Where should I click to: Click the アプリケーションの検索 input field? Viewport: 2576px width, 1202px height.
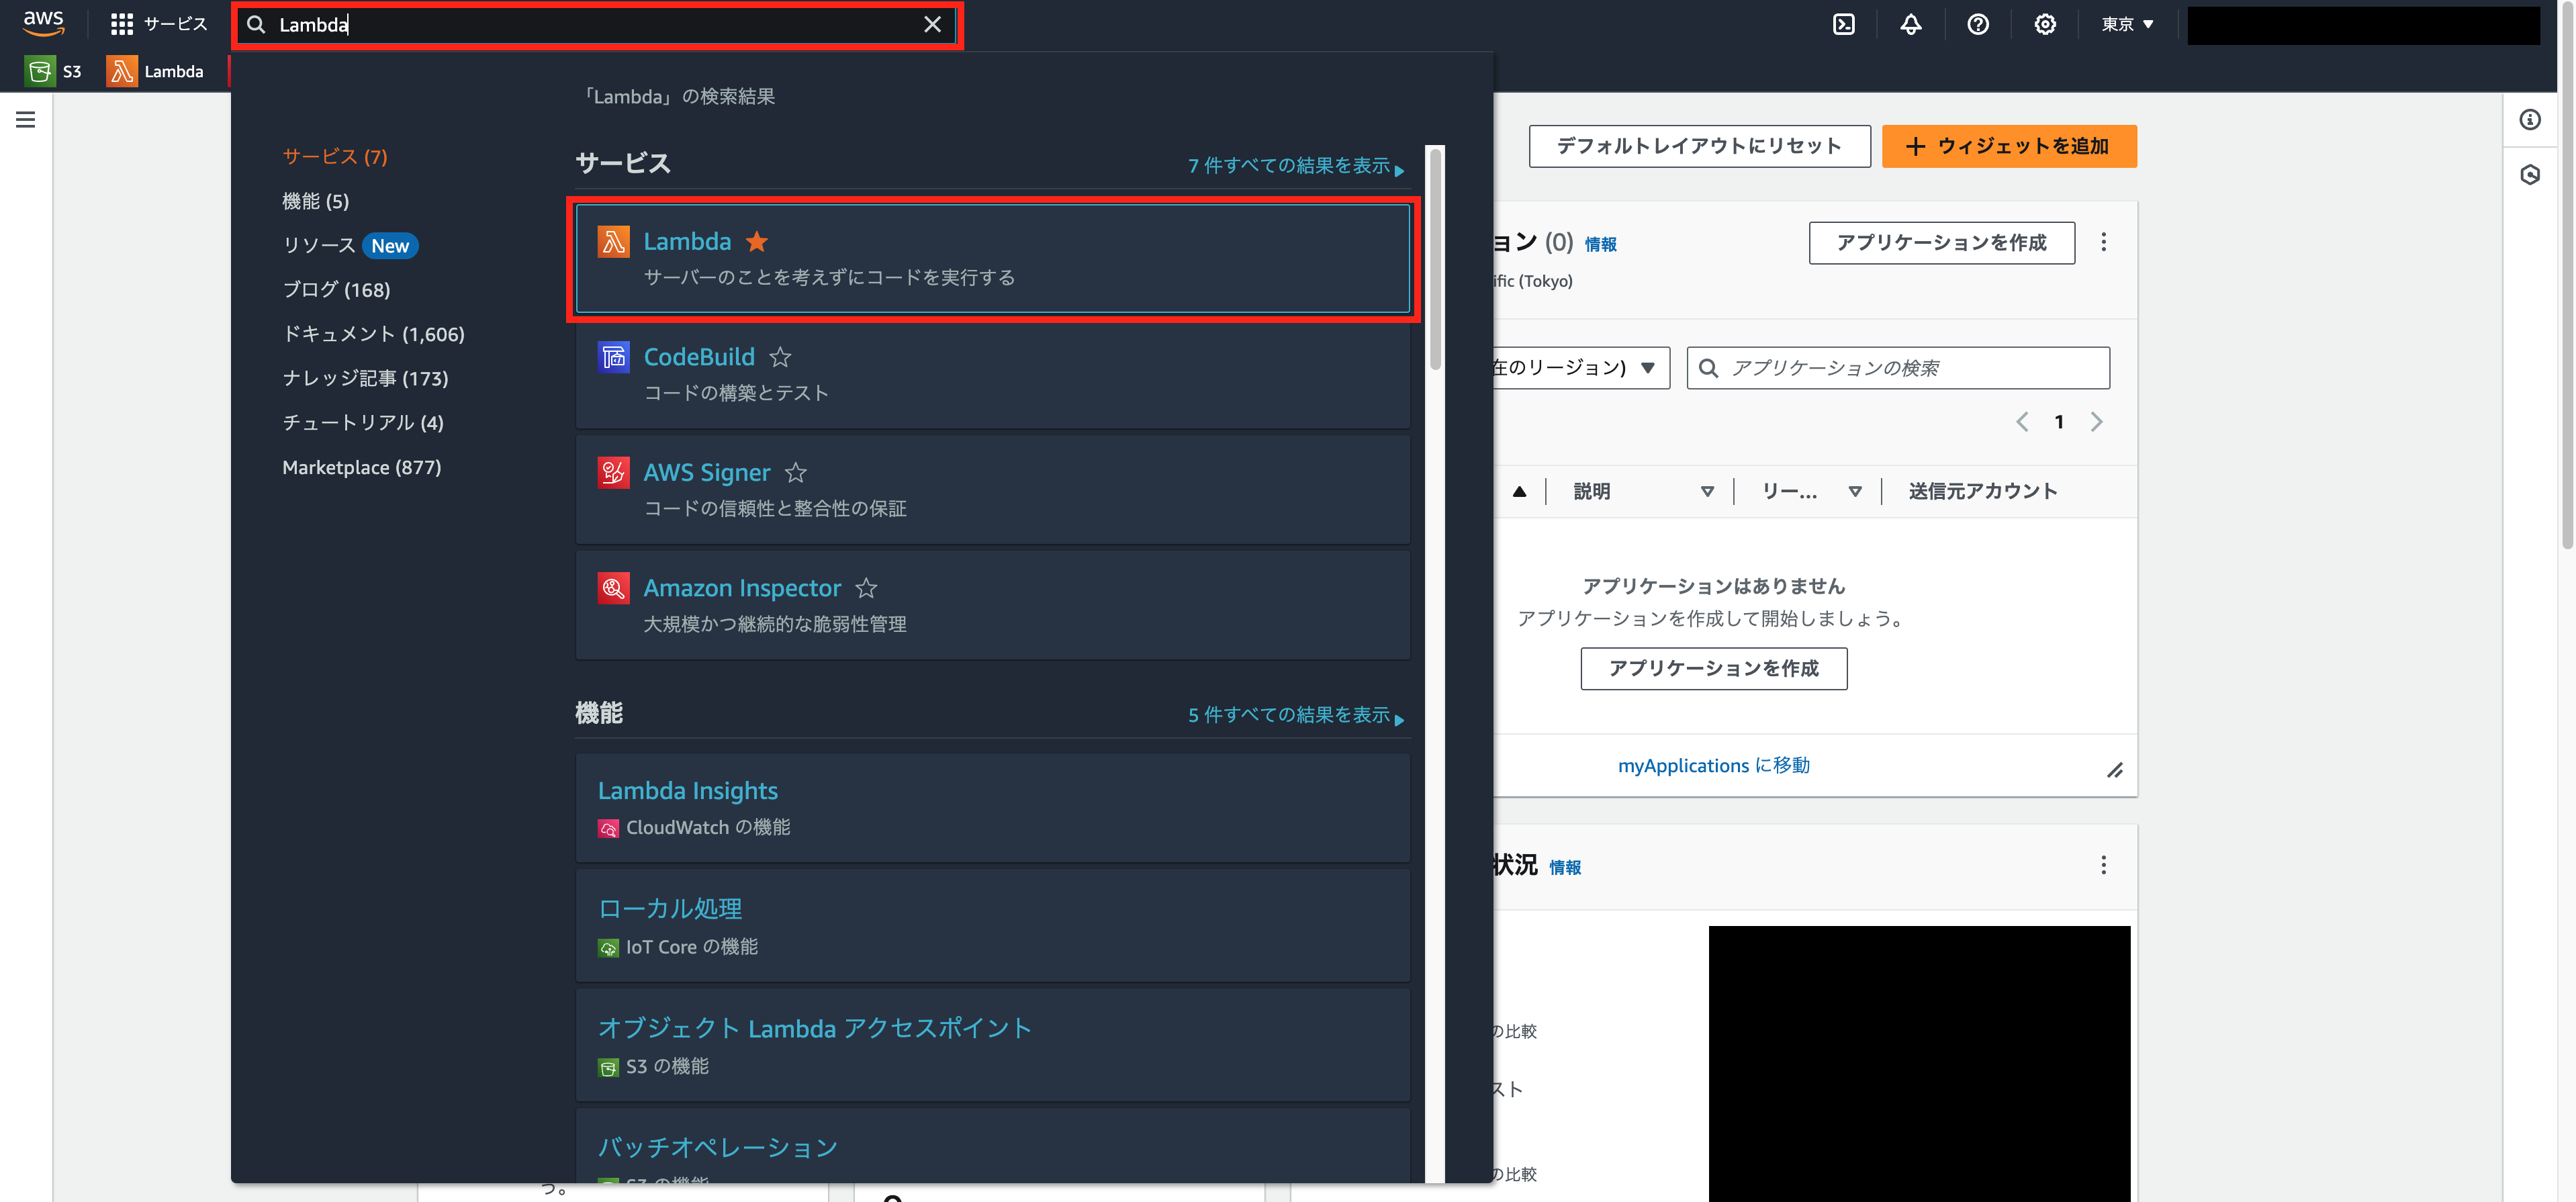point(1897,367)
